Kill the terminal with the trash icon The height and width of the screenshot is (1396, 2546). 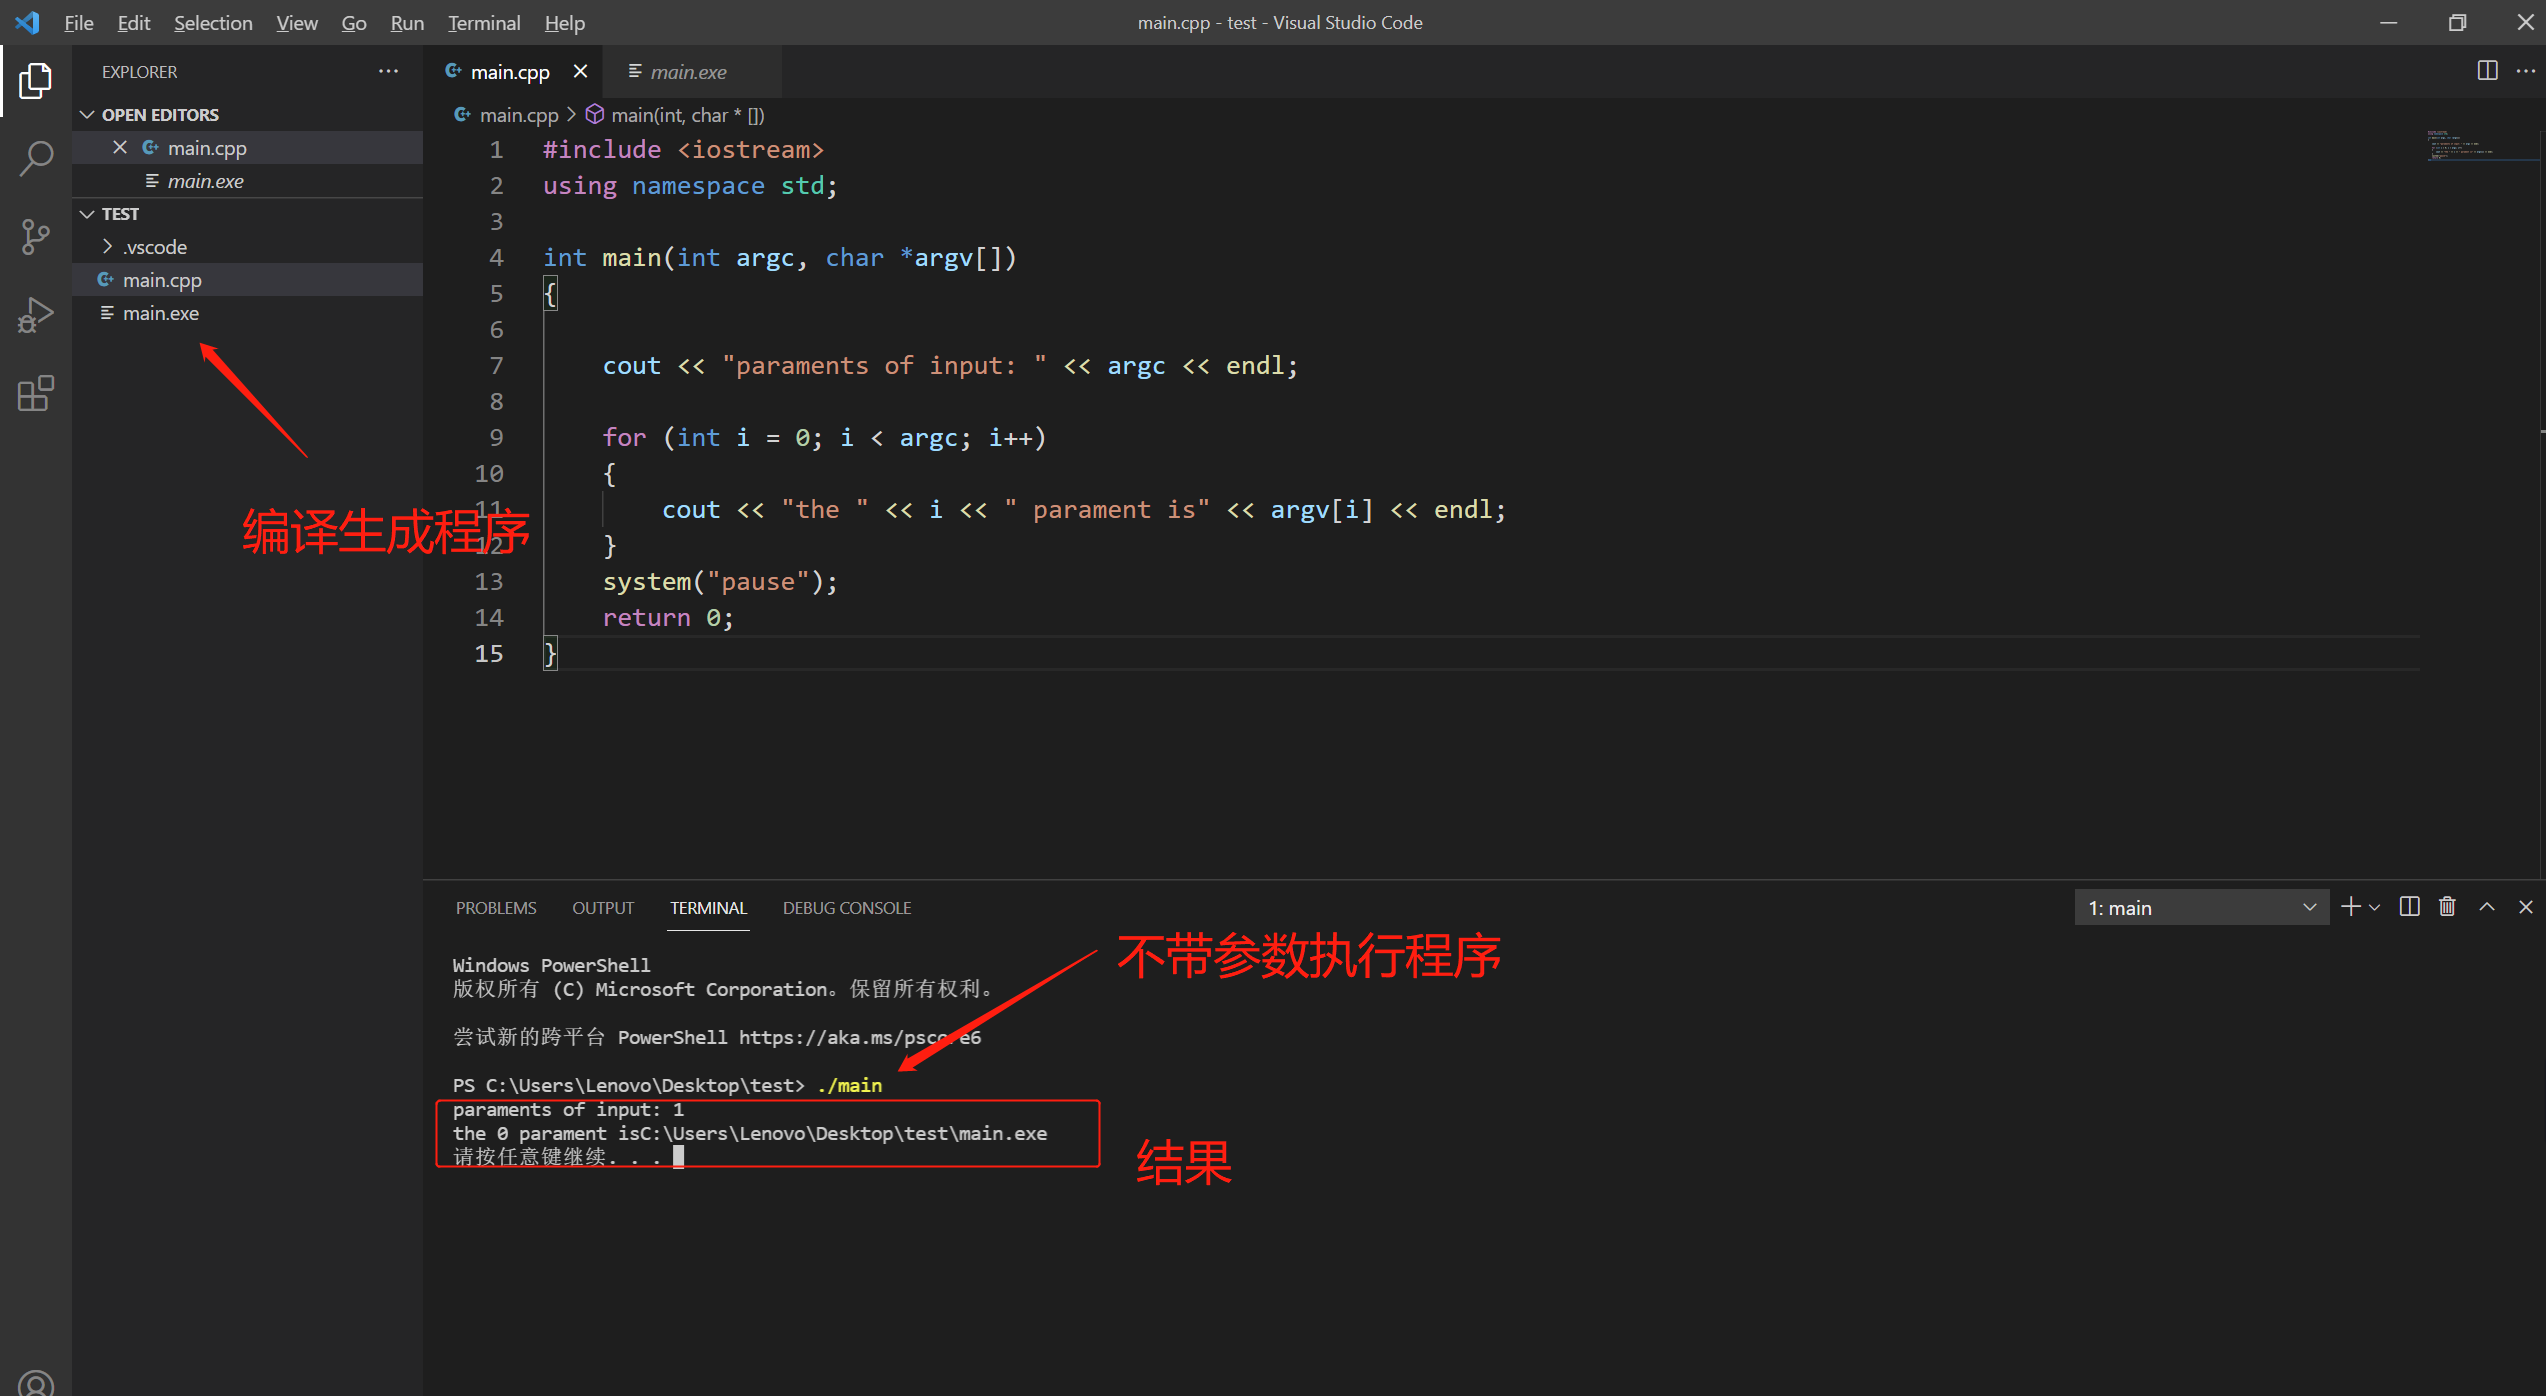[x=2447, y=907]
